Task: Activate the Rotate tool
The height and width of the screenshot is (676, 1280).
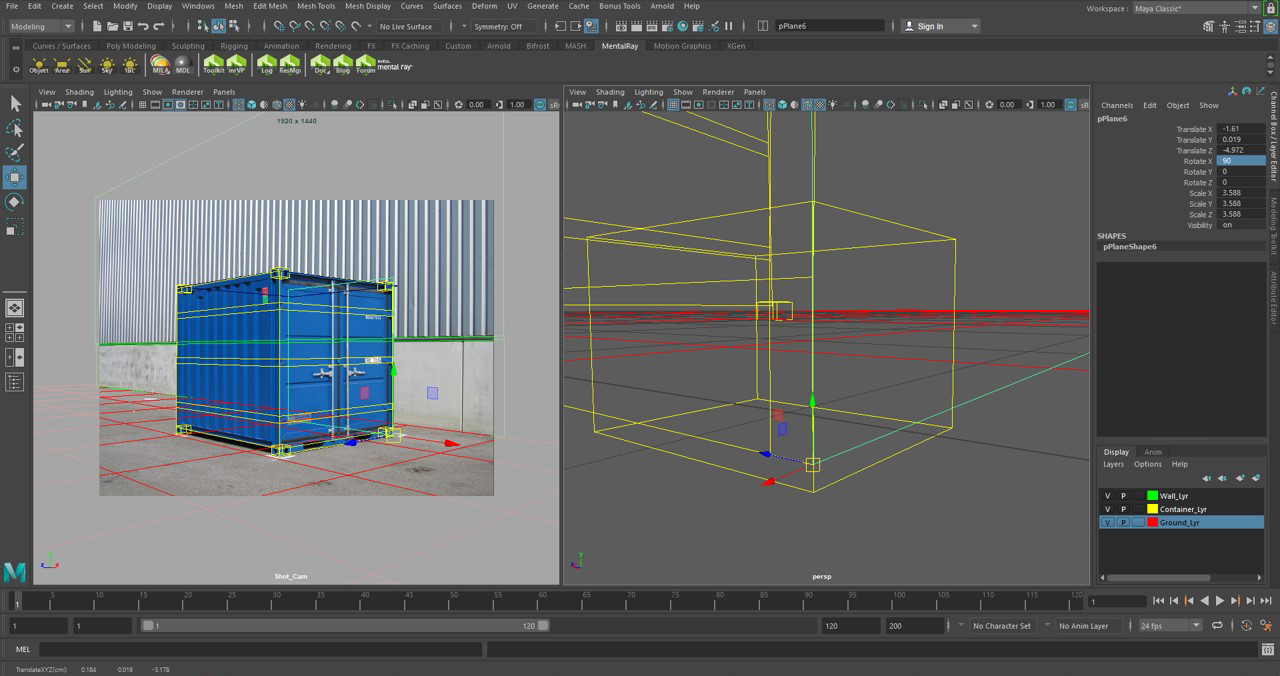Action: pyautogui.click(x=15, y=203)
